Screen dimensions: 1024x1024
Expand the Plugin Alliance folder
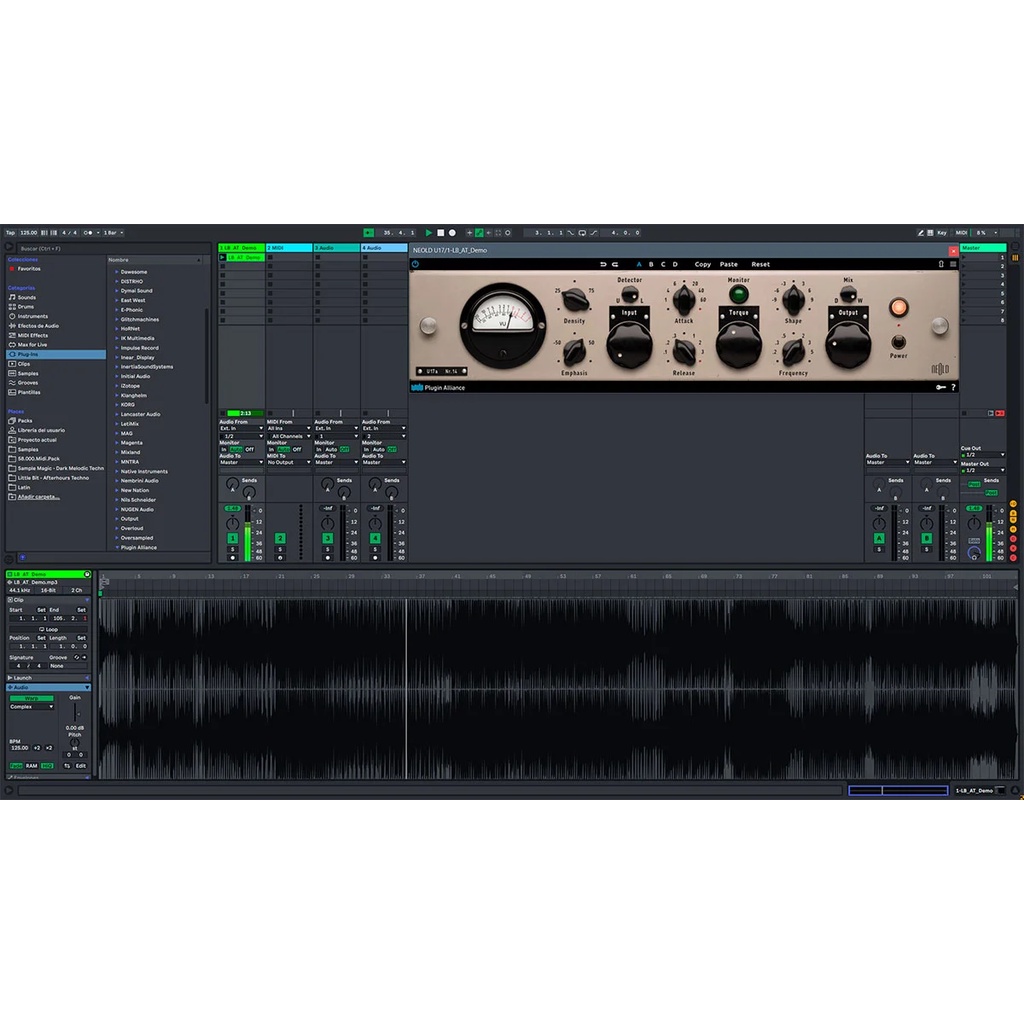point(117,547)
